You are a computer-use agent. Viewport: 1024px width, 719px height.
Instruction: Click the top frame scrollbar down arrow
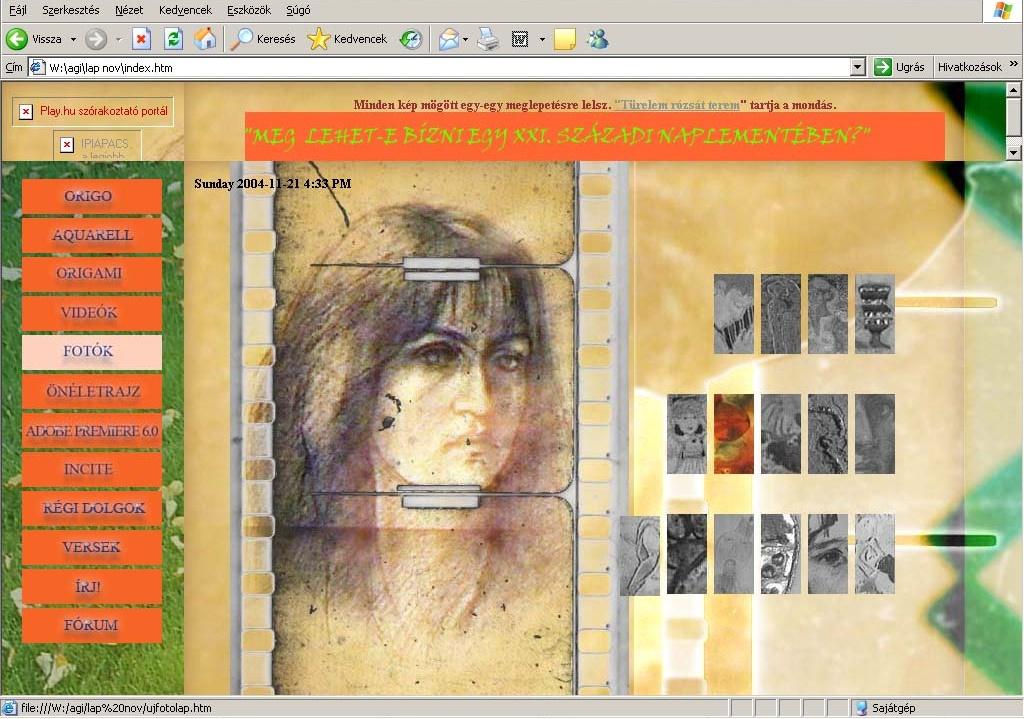tap(1014, 152)
